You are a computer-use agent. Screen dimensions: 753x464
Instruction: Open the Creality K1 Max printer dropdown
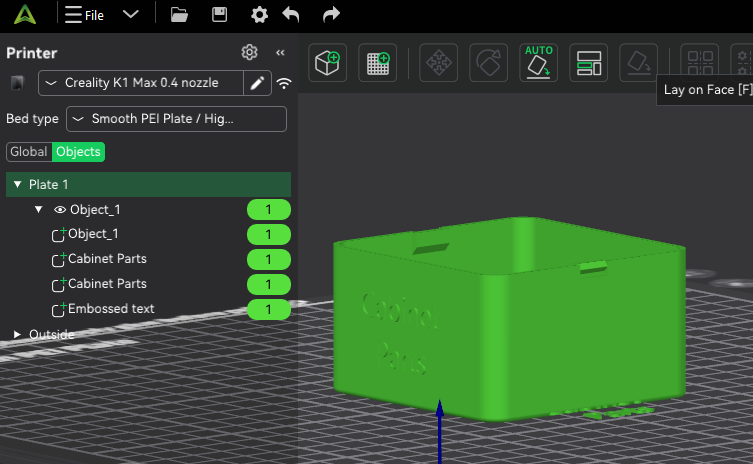click(142, 83)
